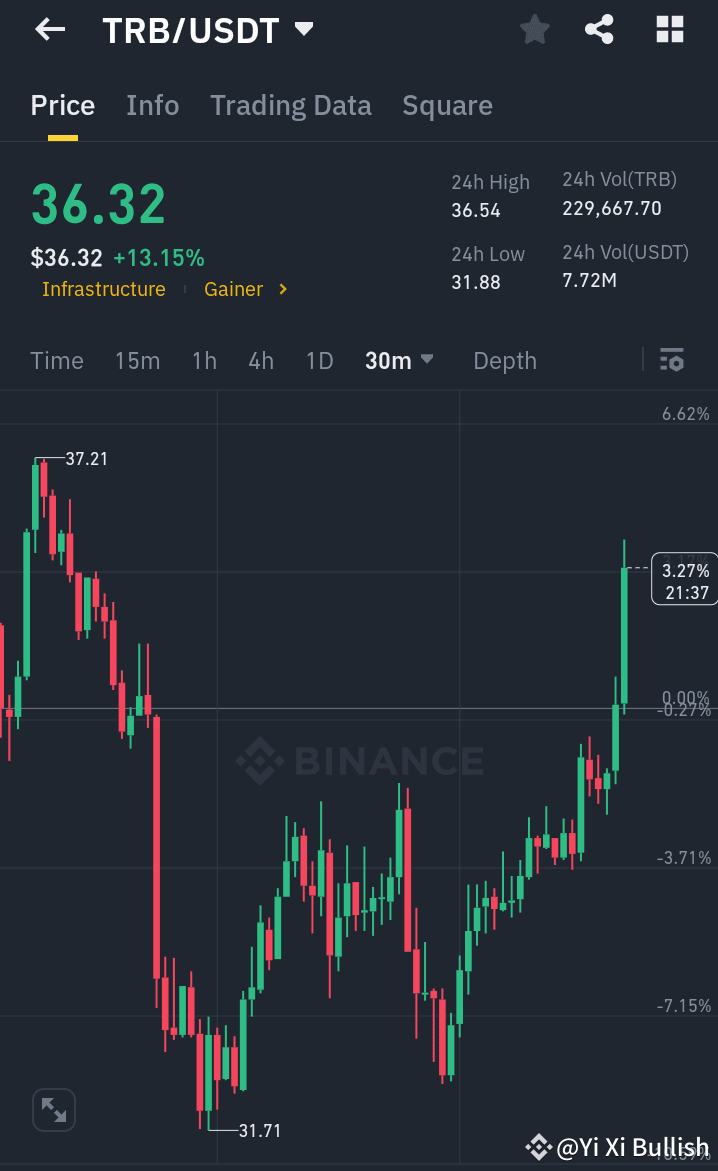Viewport: 718px width, 1171px height.
Task: Switch to the Trading Data tab
Action: click(x=291, y=105)
